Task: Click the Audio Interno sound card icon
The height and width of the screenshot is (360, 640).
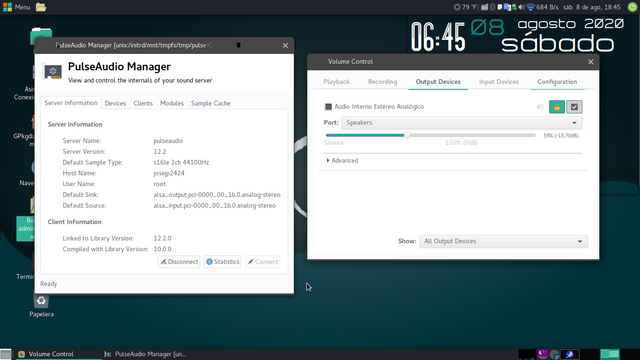Action: (x=328, y=107)
